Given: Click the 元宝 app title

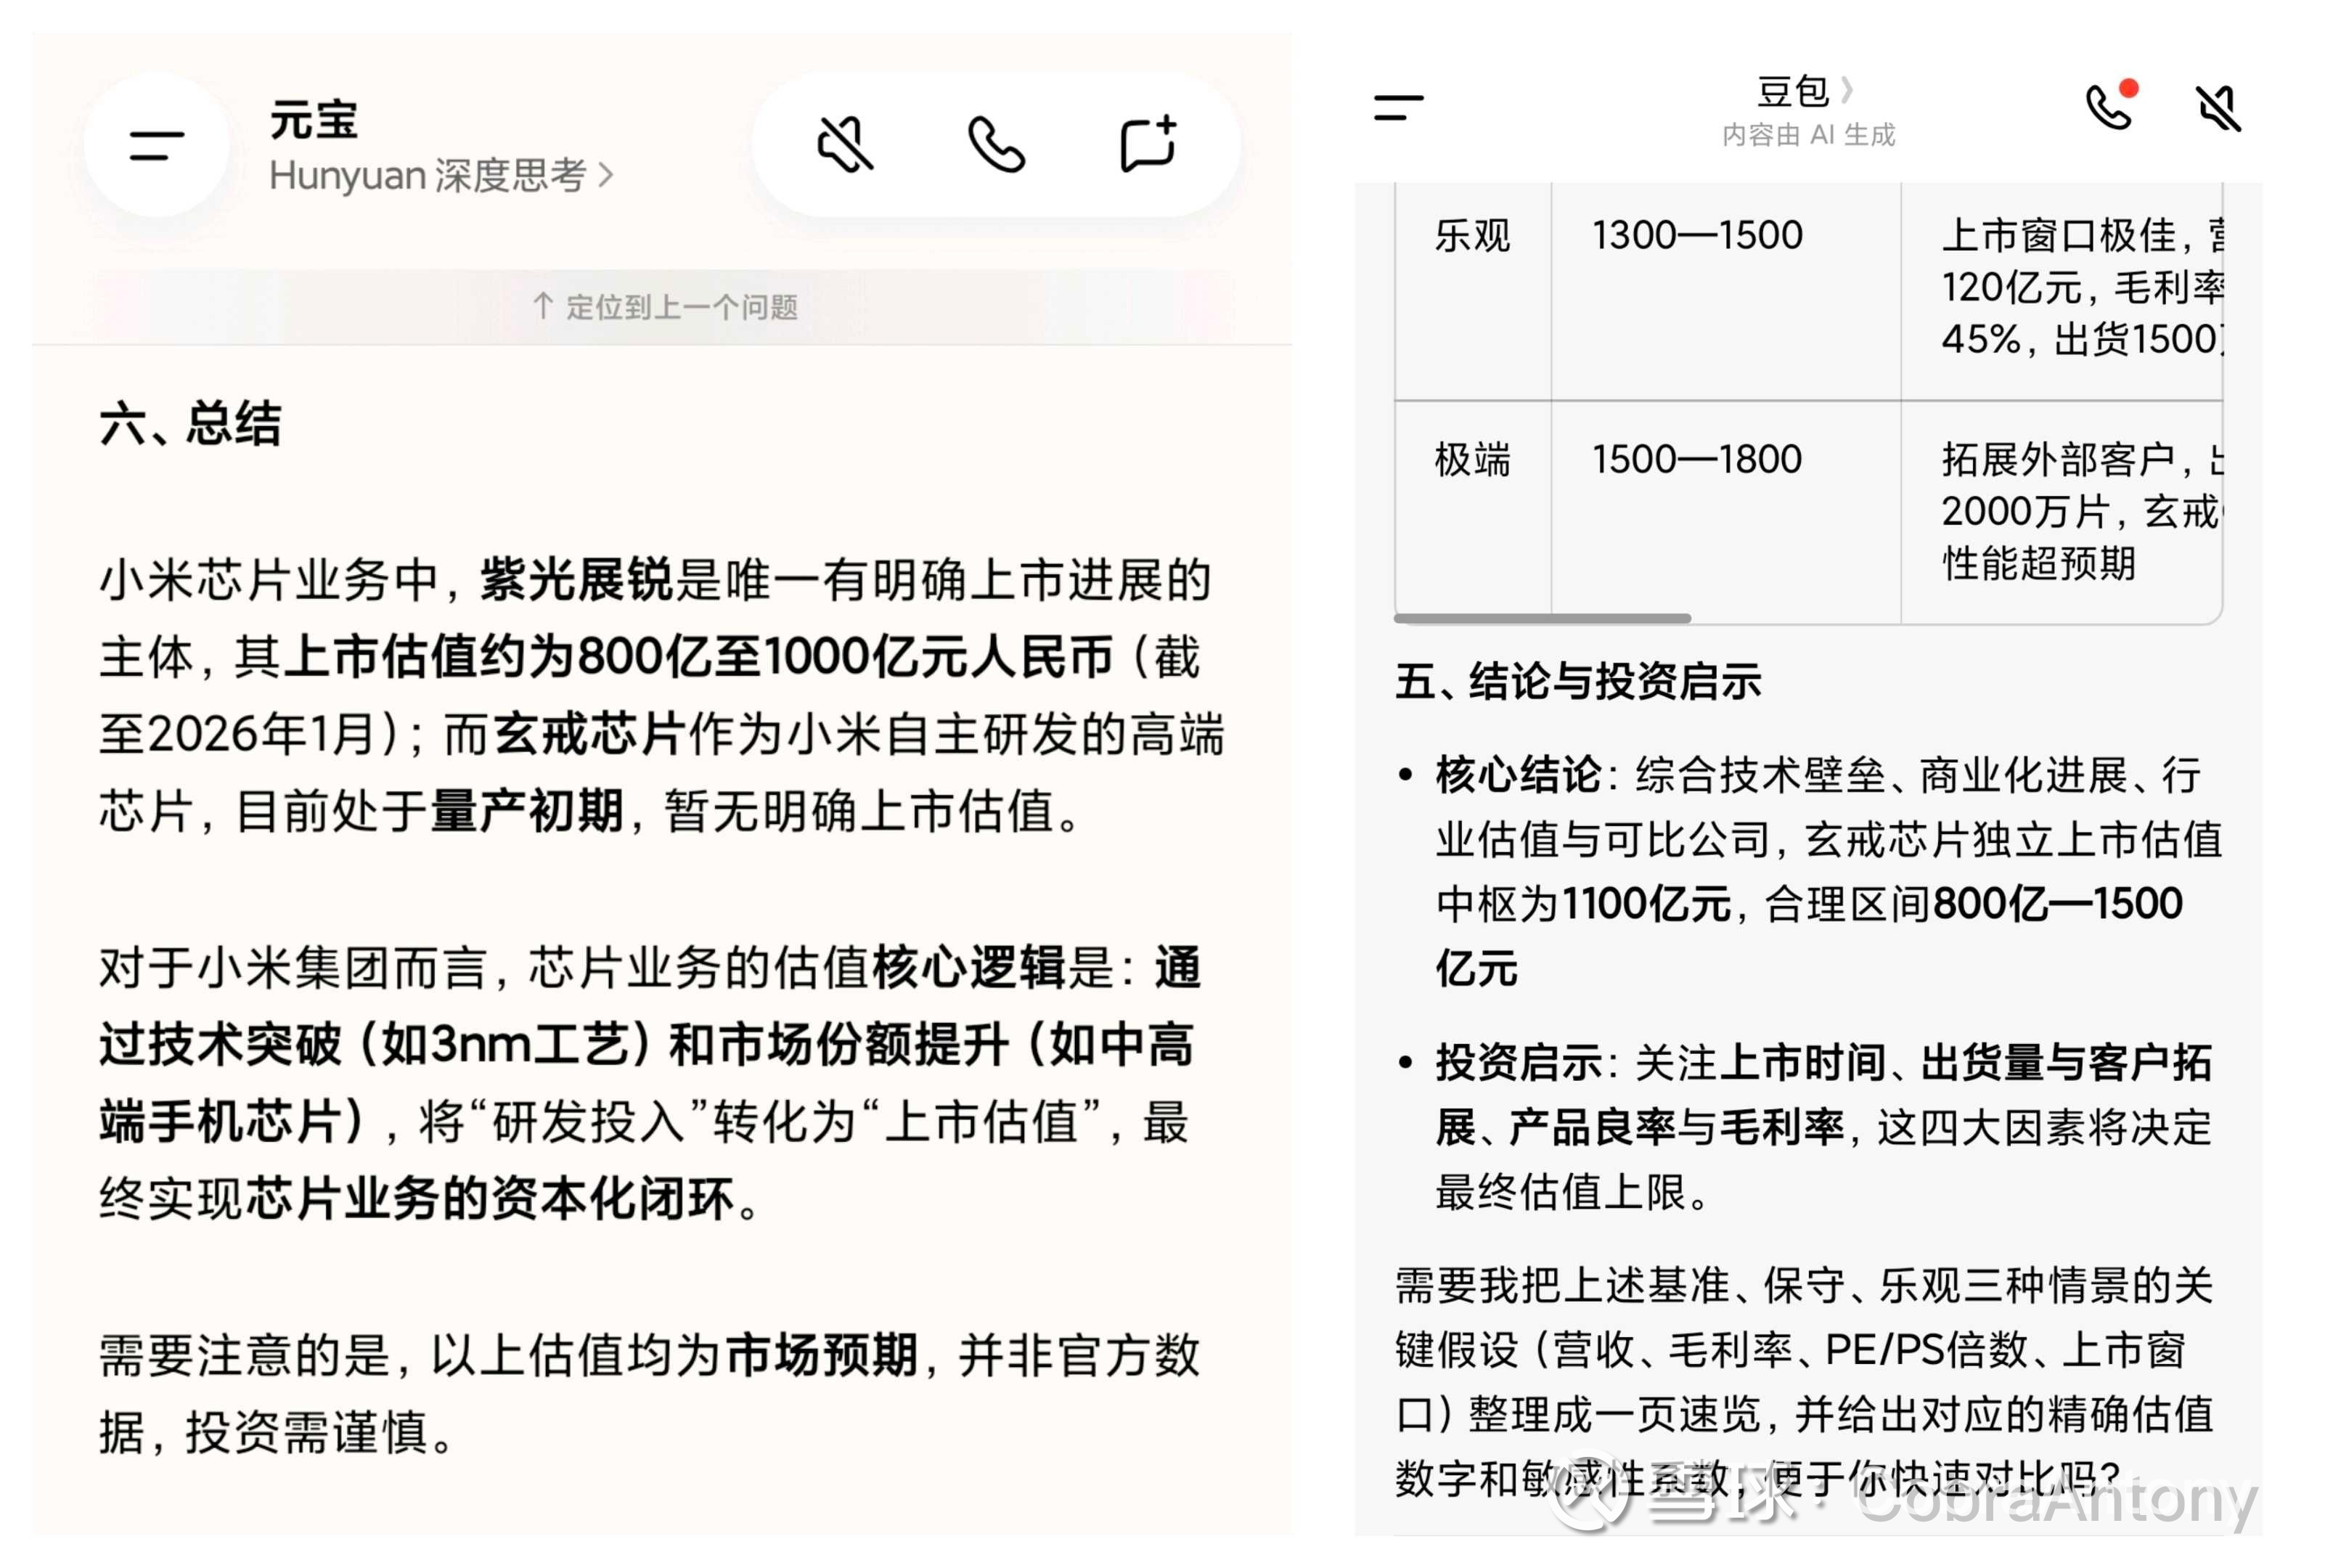Looking at the screenshot, I should [313, 120].
